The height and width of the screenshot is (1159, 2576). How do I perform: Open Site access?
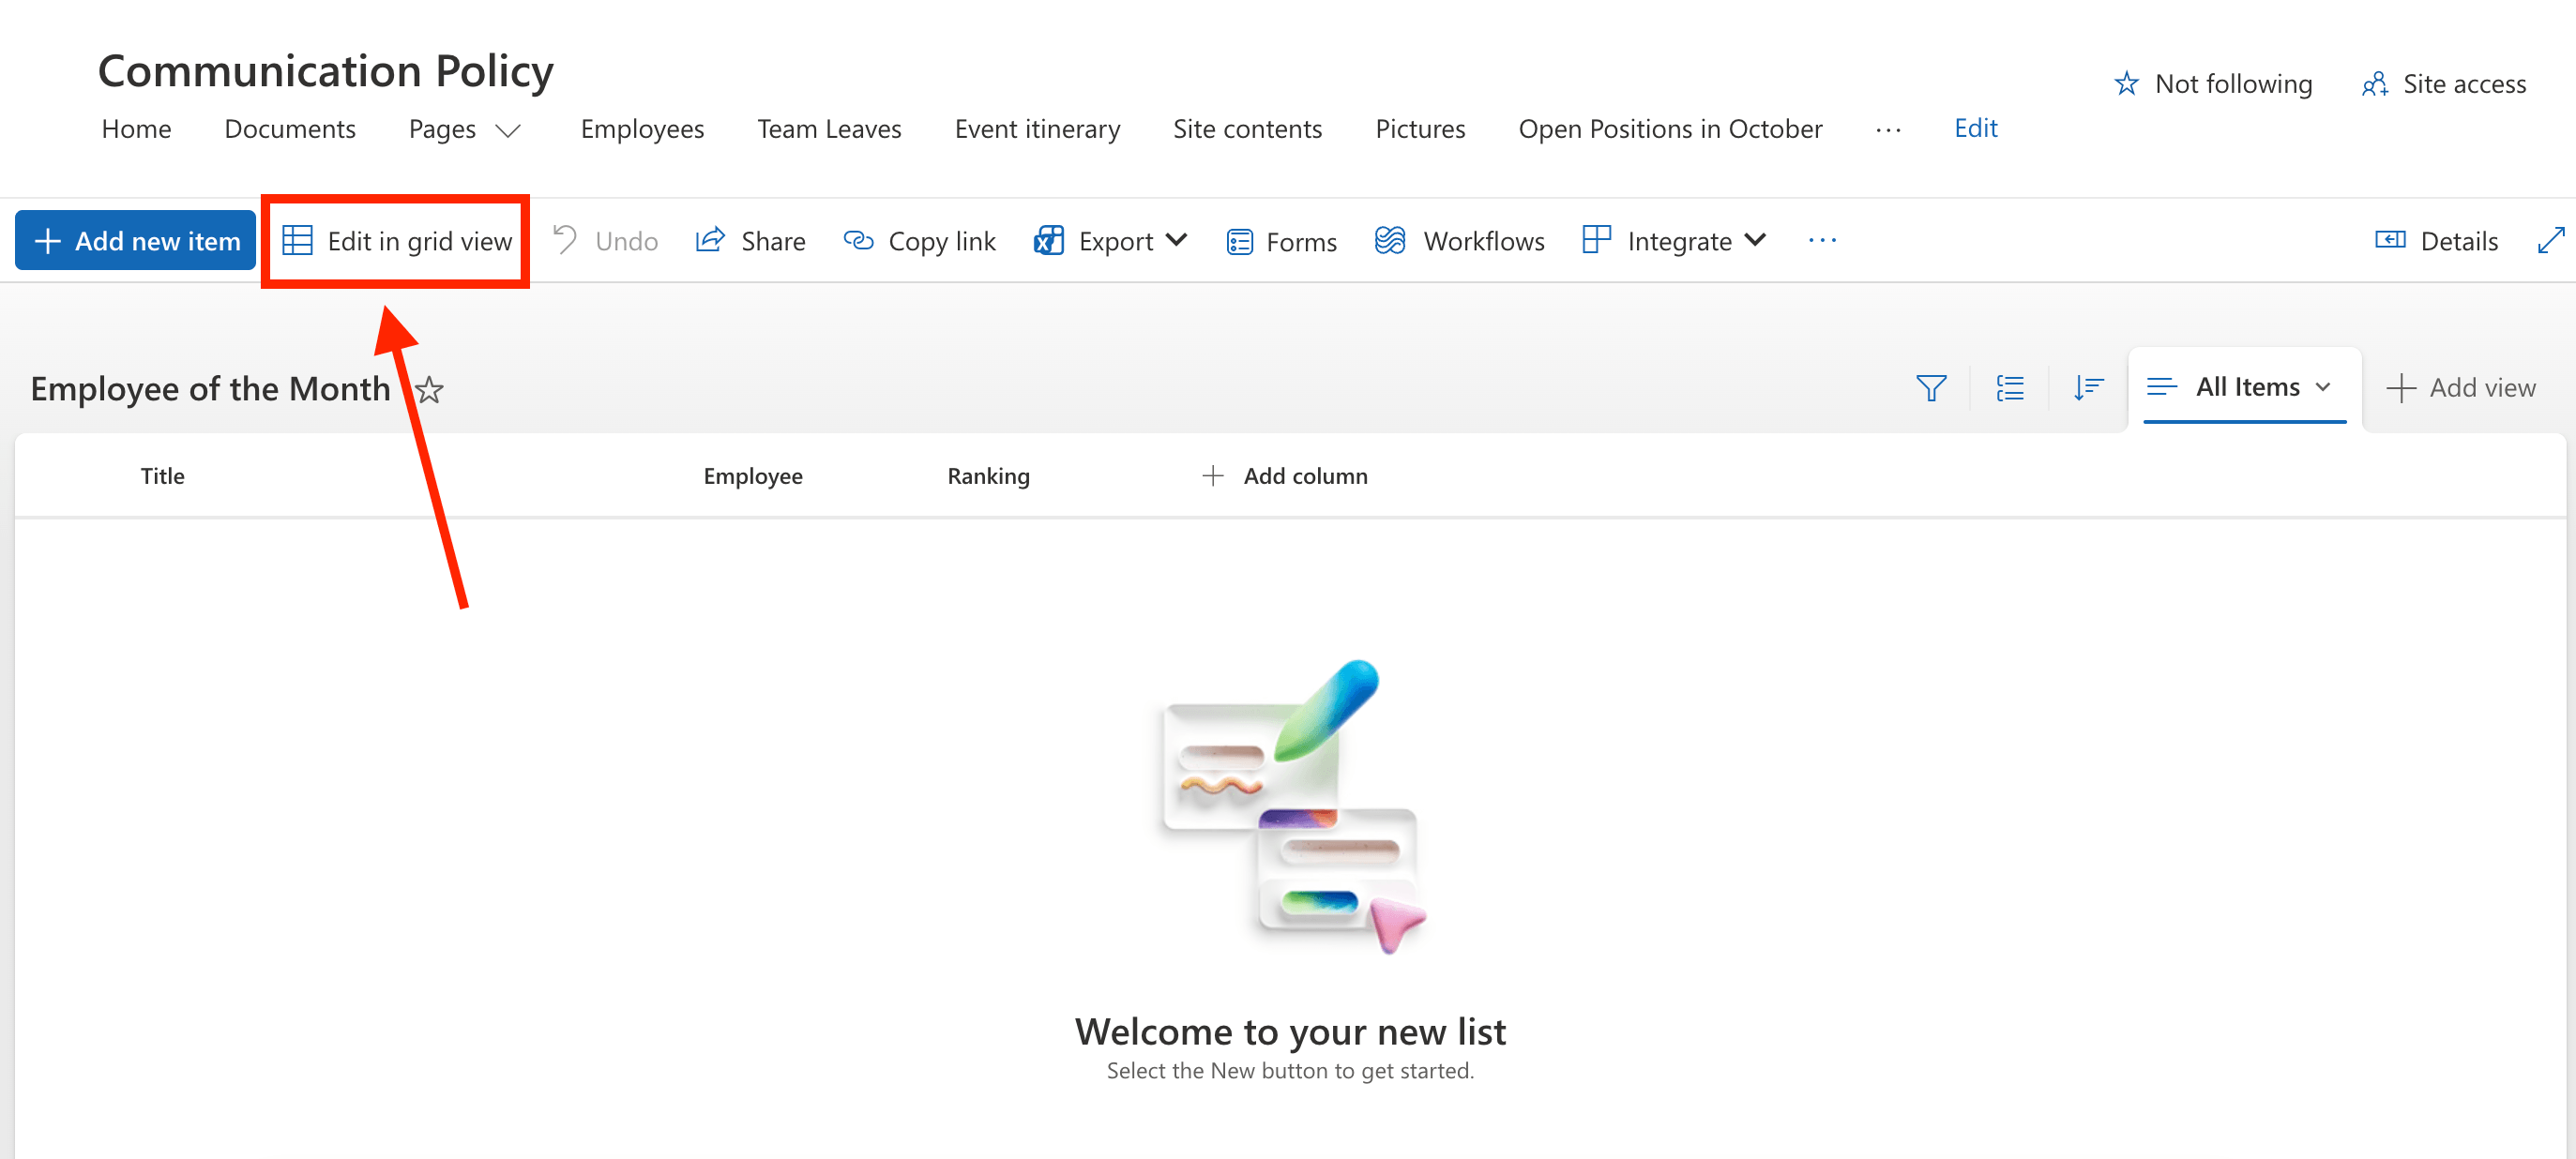(2444, 84)
